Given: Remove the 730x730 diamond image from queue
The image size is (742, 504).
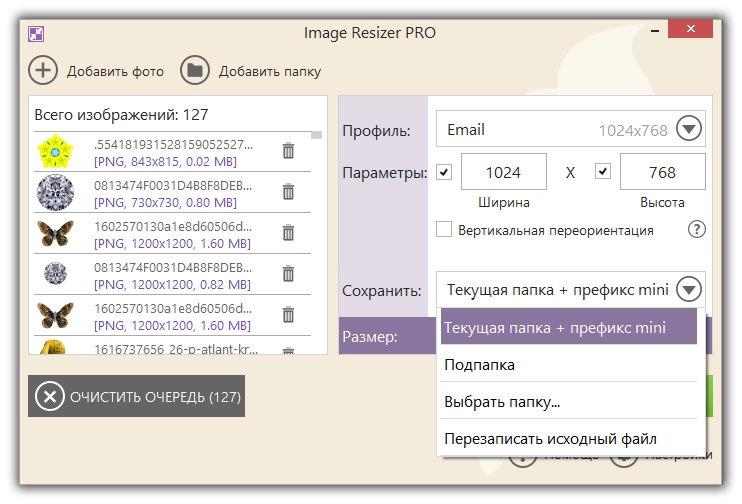Looking at the screenshot, I should pos(288,191).
